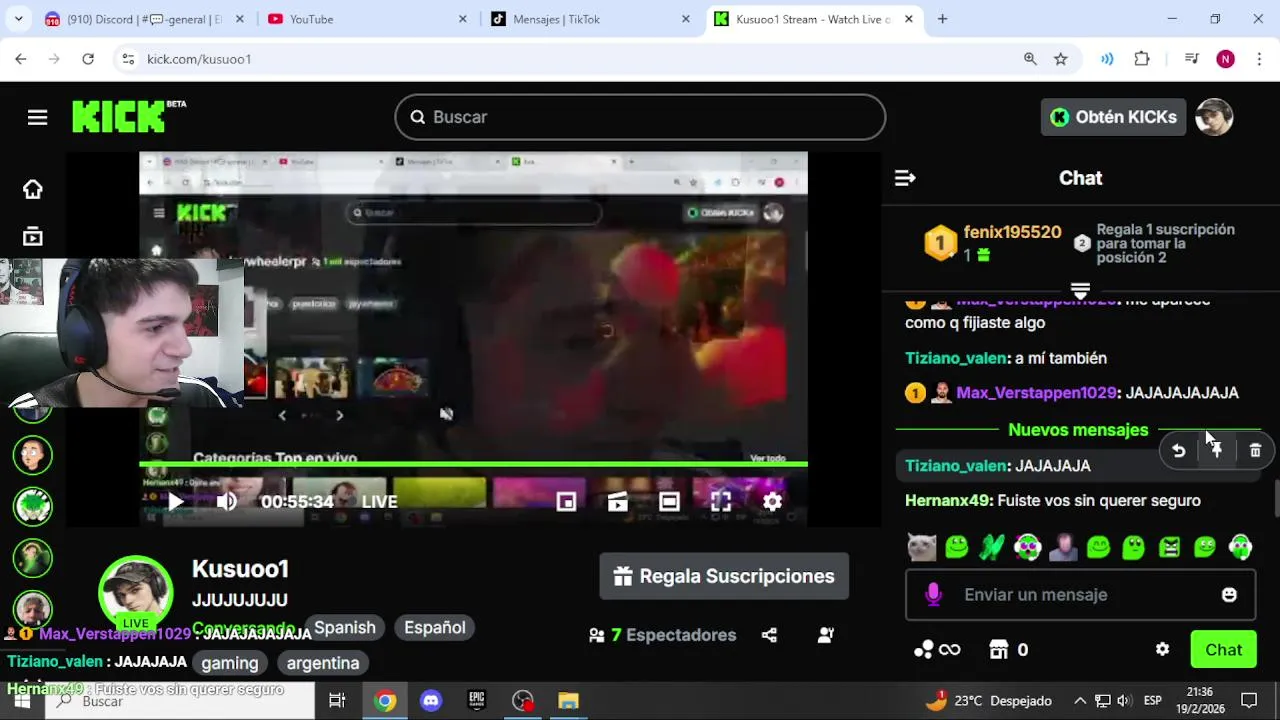This screenshot has height=720, width=1280.
Task: Click the green video progress bar
Action: click(x=473, y=464)
